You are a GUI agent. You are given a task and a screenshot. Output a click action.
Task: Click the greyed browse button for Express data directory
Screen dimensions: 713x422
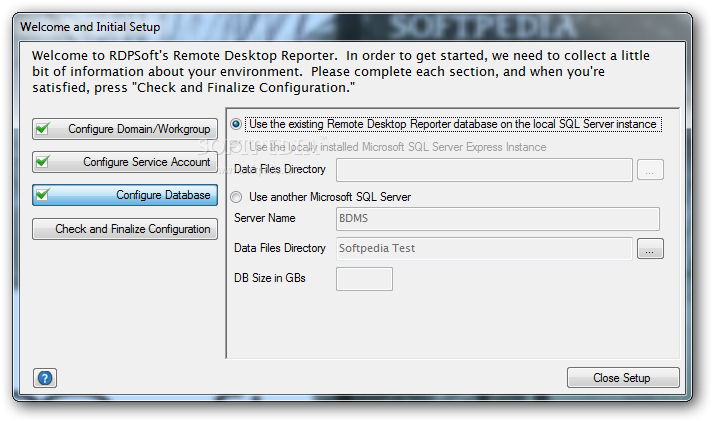point(650,170)
